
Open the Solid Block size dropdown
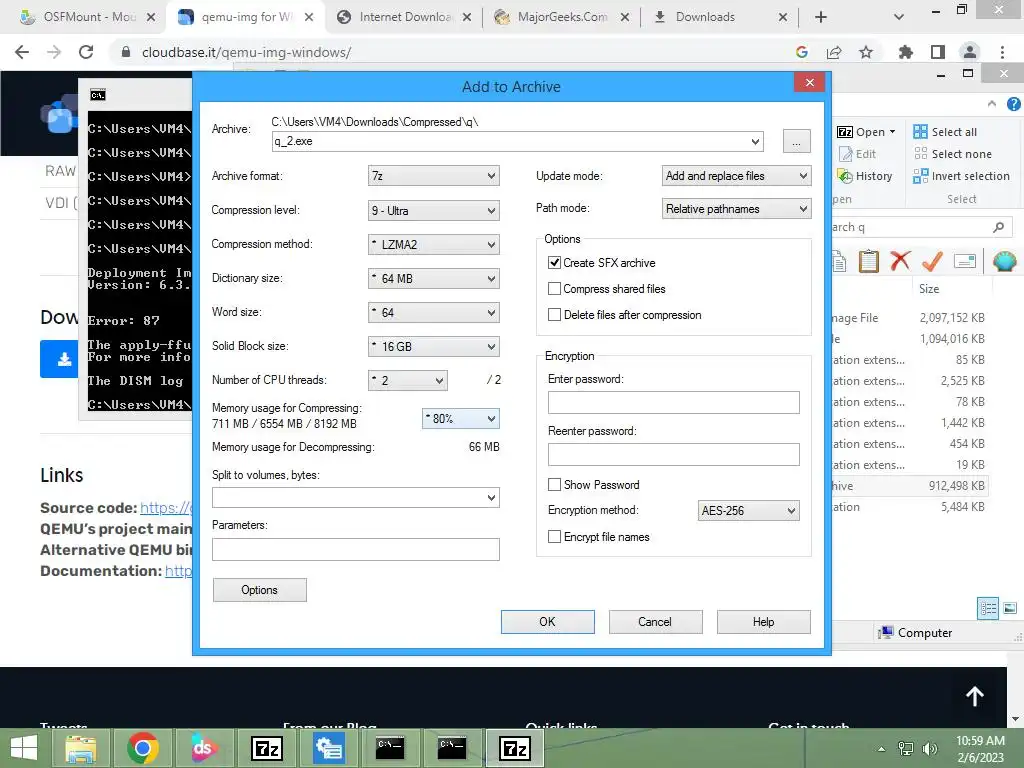click(434, 346)
